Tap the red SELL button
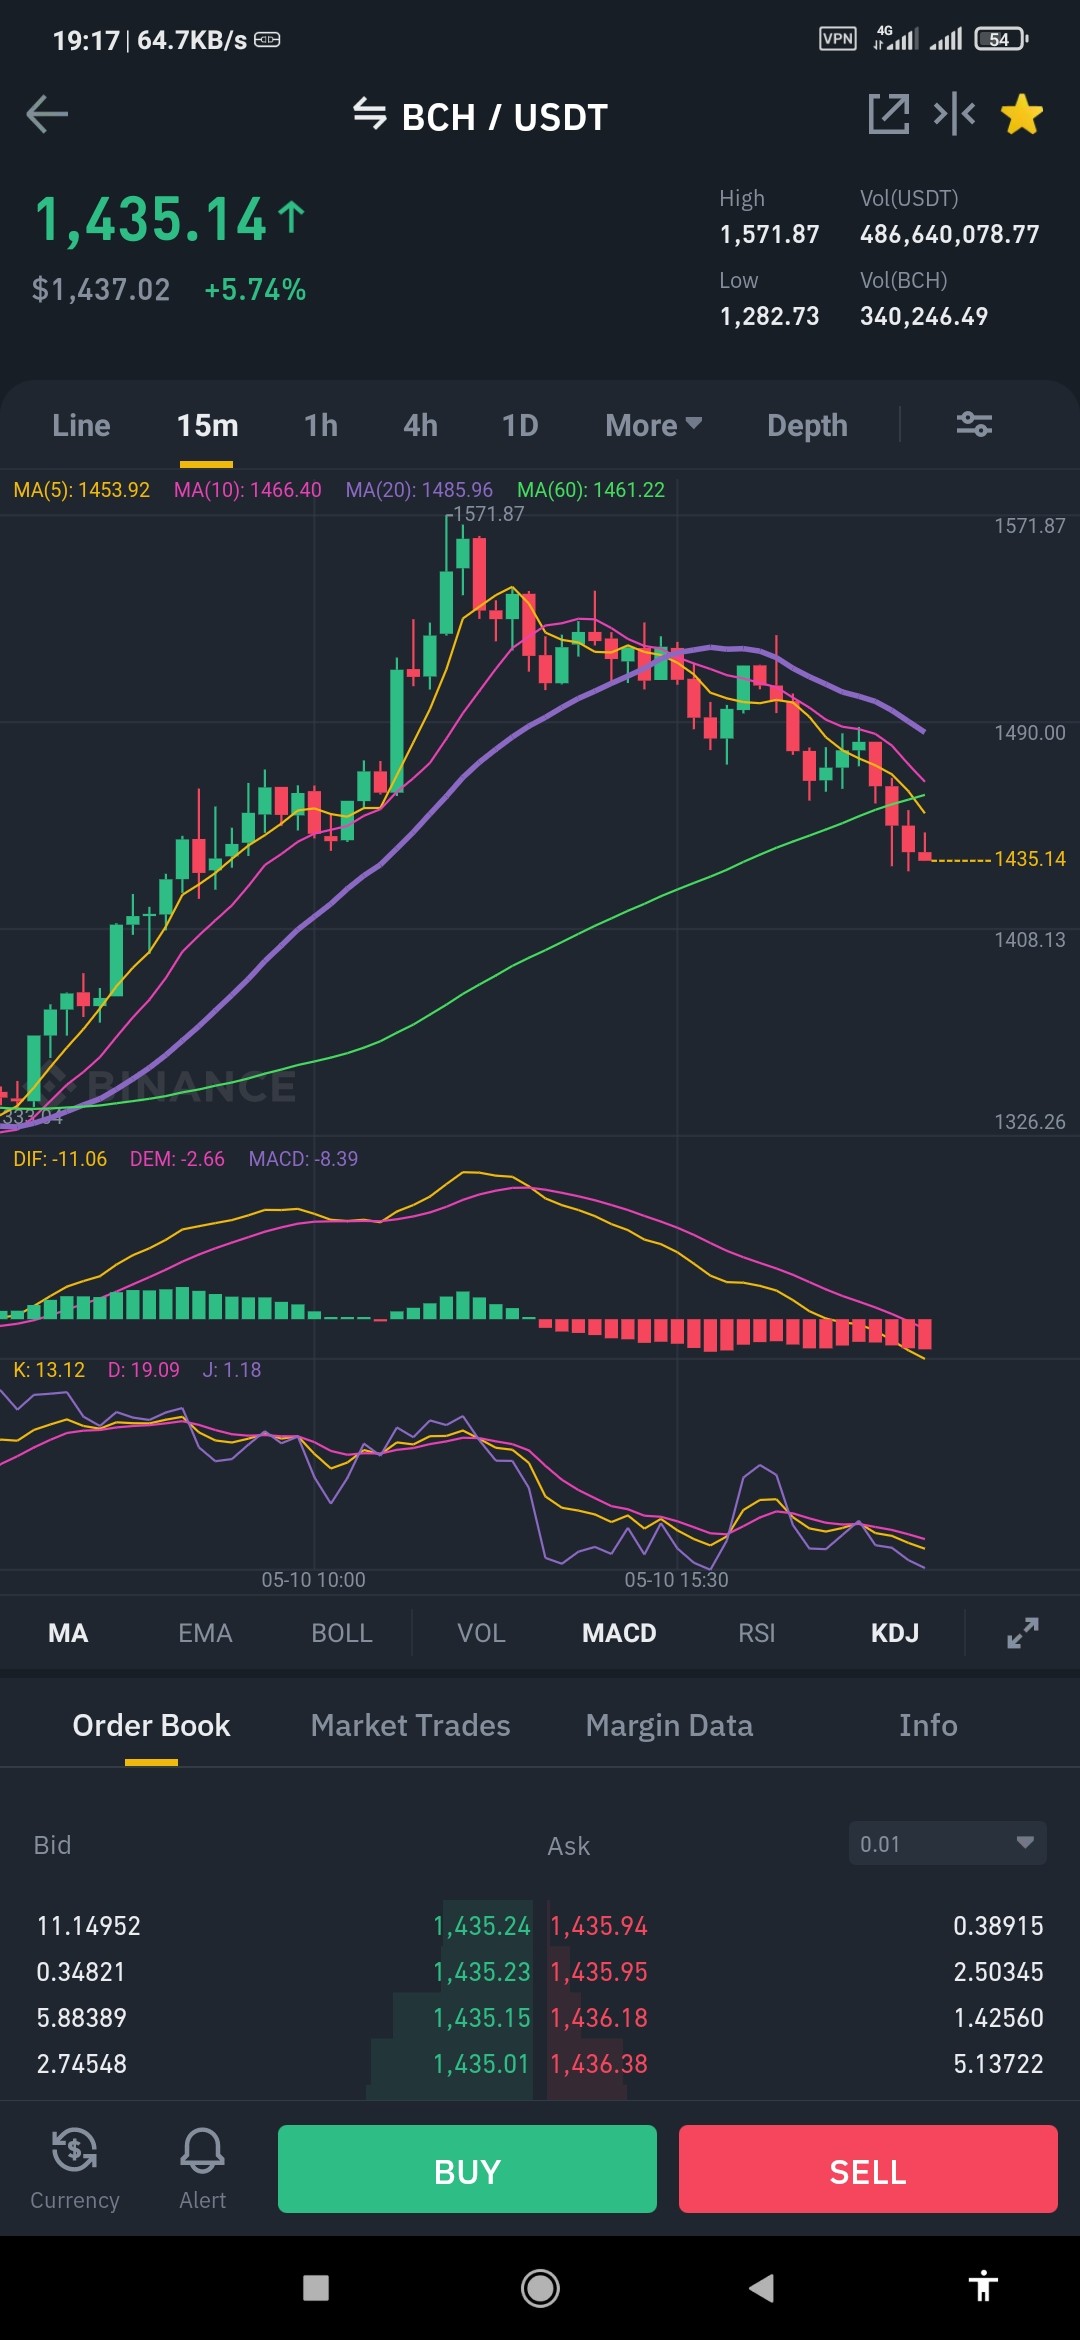1080x2340 pixels. pos(868,2169)
